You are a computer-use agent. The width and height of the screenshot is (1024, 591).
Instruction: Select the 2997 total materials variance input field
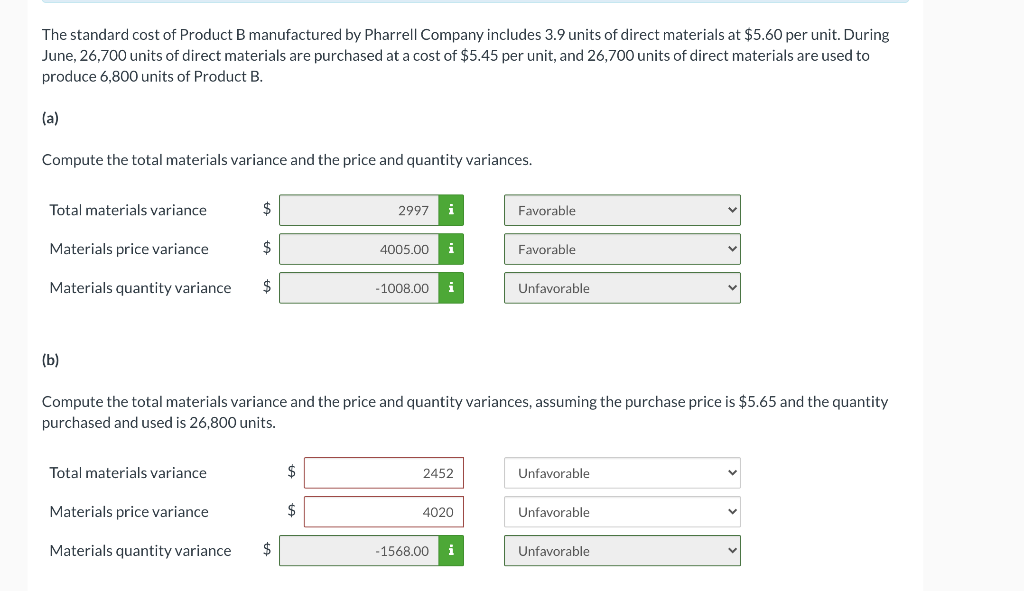358,210
